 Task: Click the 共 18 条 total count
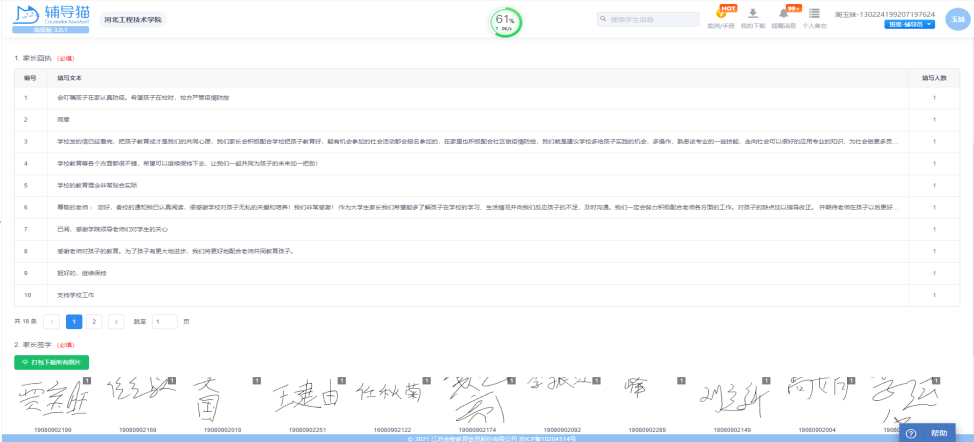[25, 322]
